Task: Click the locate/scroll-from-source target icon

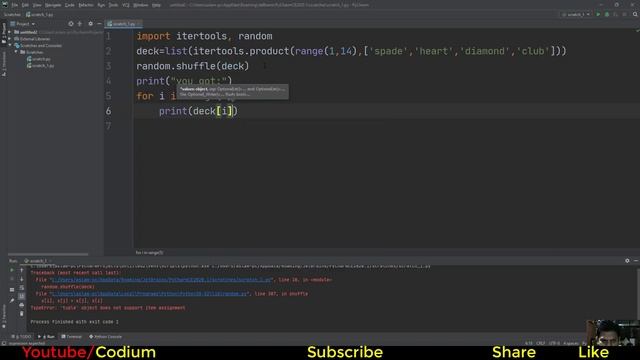Action: [71, 24]
